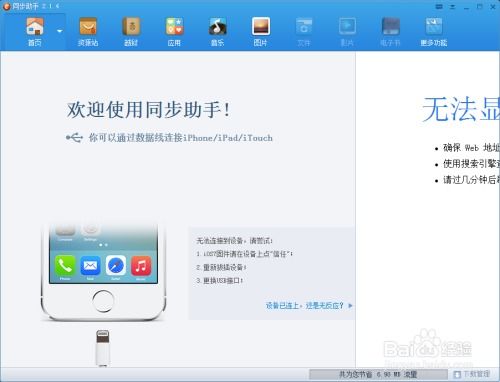The height and width of the screenshot is (382, 500).
Task: Open 下载管理 download manager in status bar
Action: click(472, 374)
